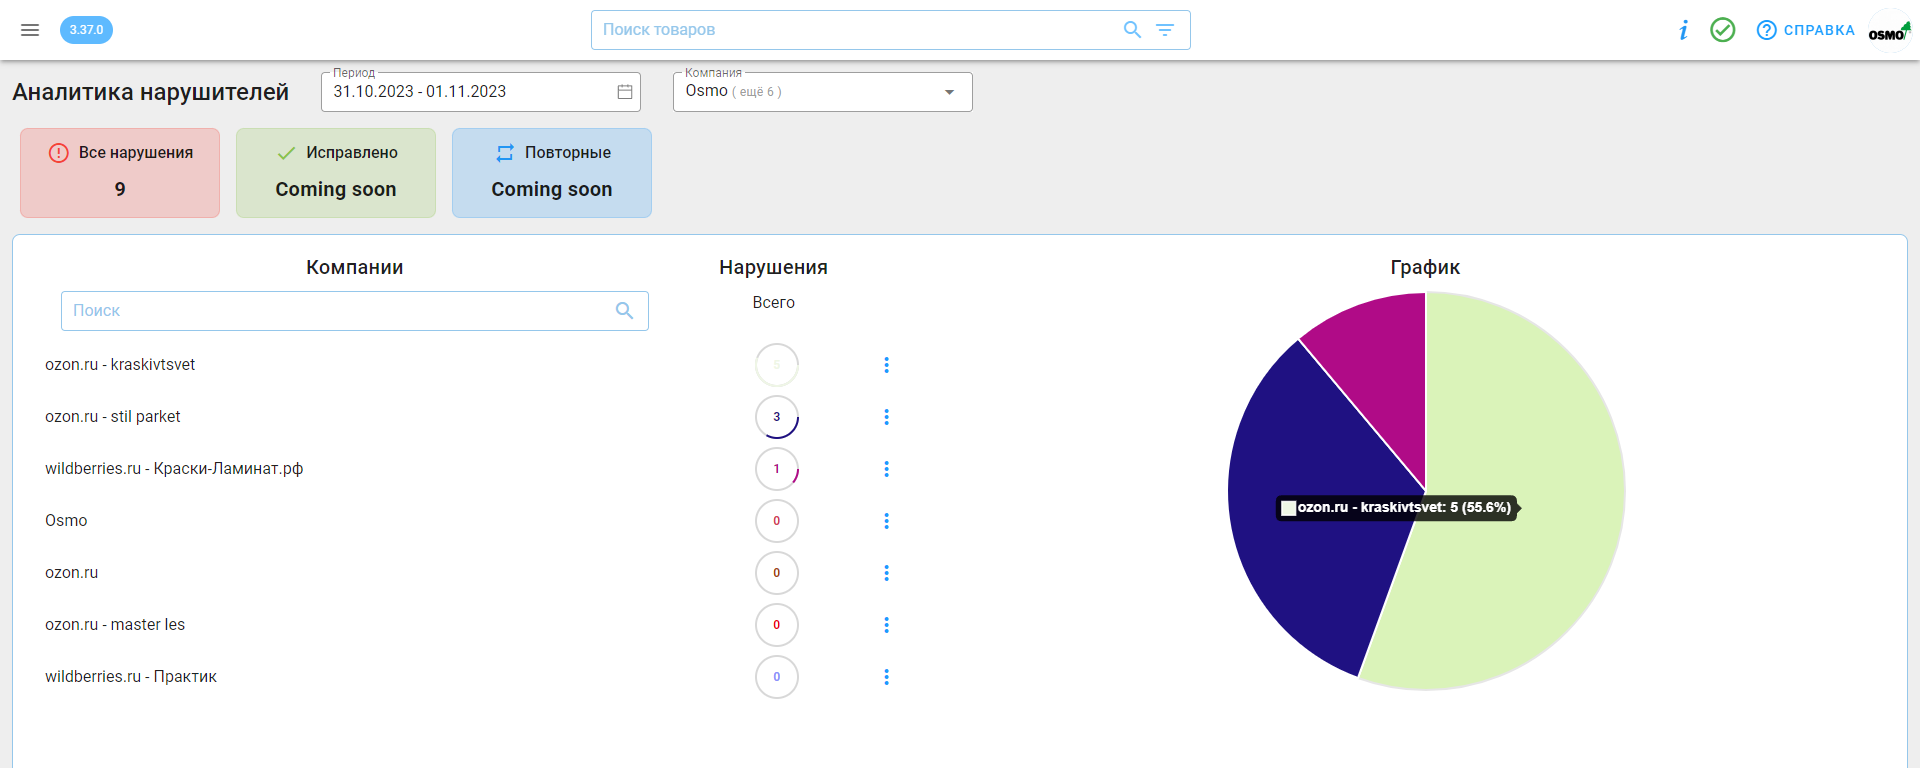
Task: Select company ozon.ru - stil parket
Action: [113, 417]
